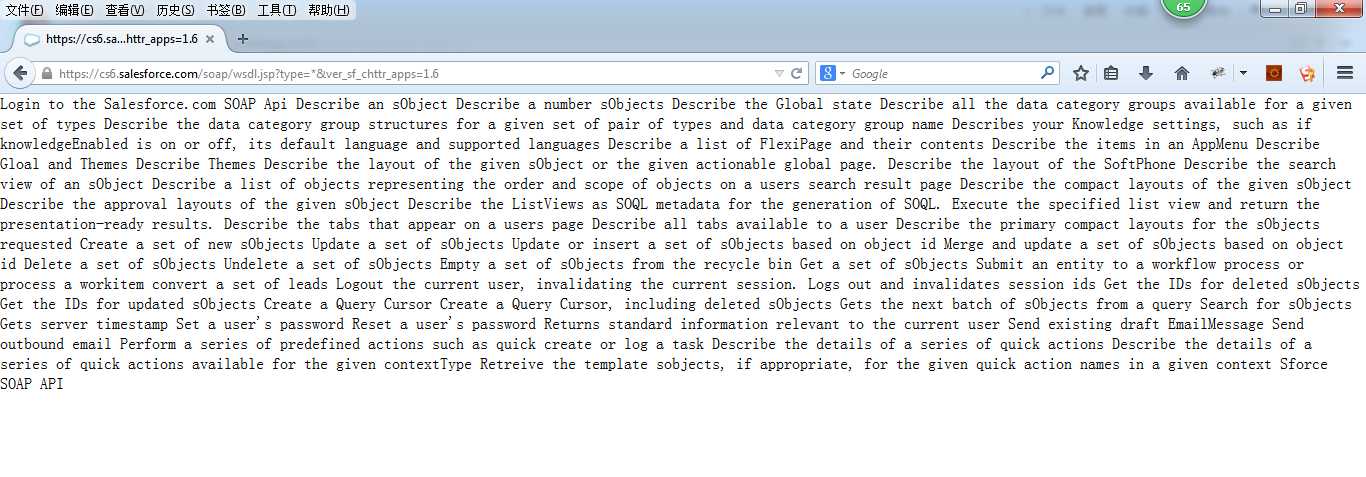This screenshot has width=1366, height=477.
Task: Open the 查看(V) menu
Action: 125,10
